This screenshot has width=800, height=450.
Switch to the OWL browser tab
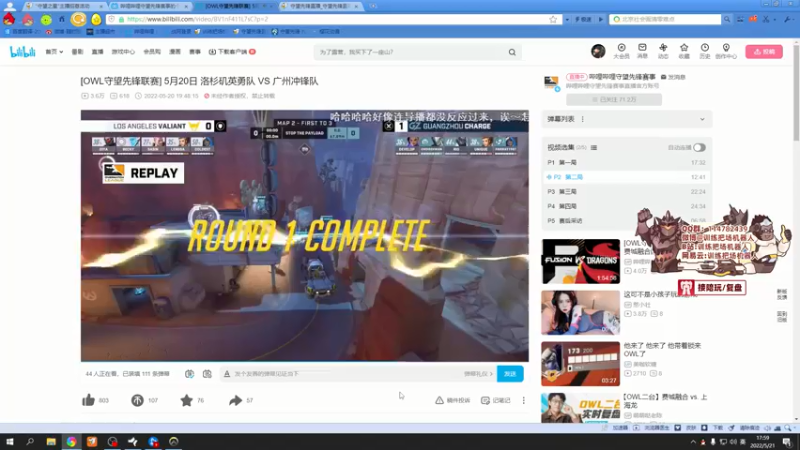point(235,6)
